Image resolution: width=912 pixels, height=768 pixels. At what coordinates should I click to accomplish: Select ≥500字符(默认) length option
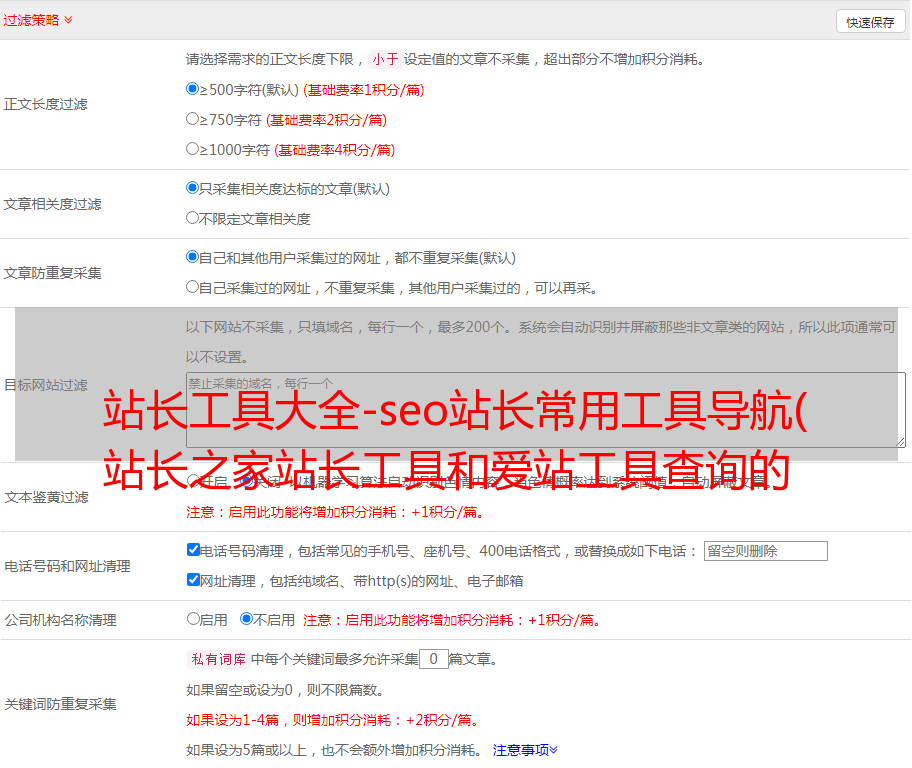pyautogui.click(x=192, y=88)
